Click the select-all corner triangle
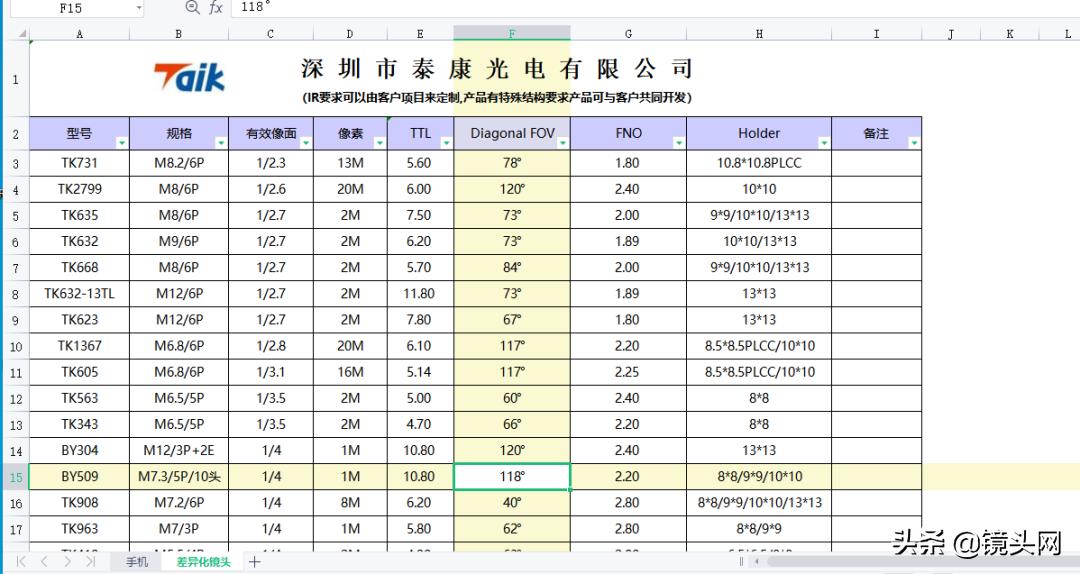This screenshot has height=574, width=1080. 22,33
